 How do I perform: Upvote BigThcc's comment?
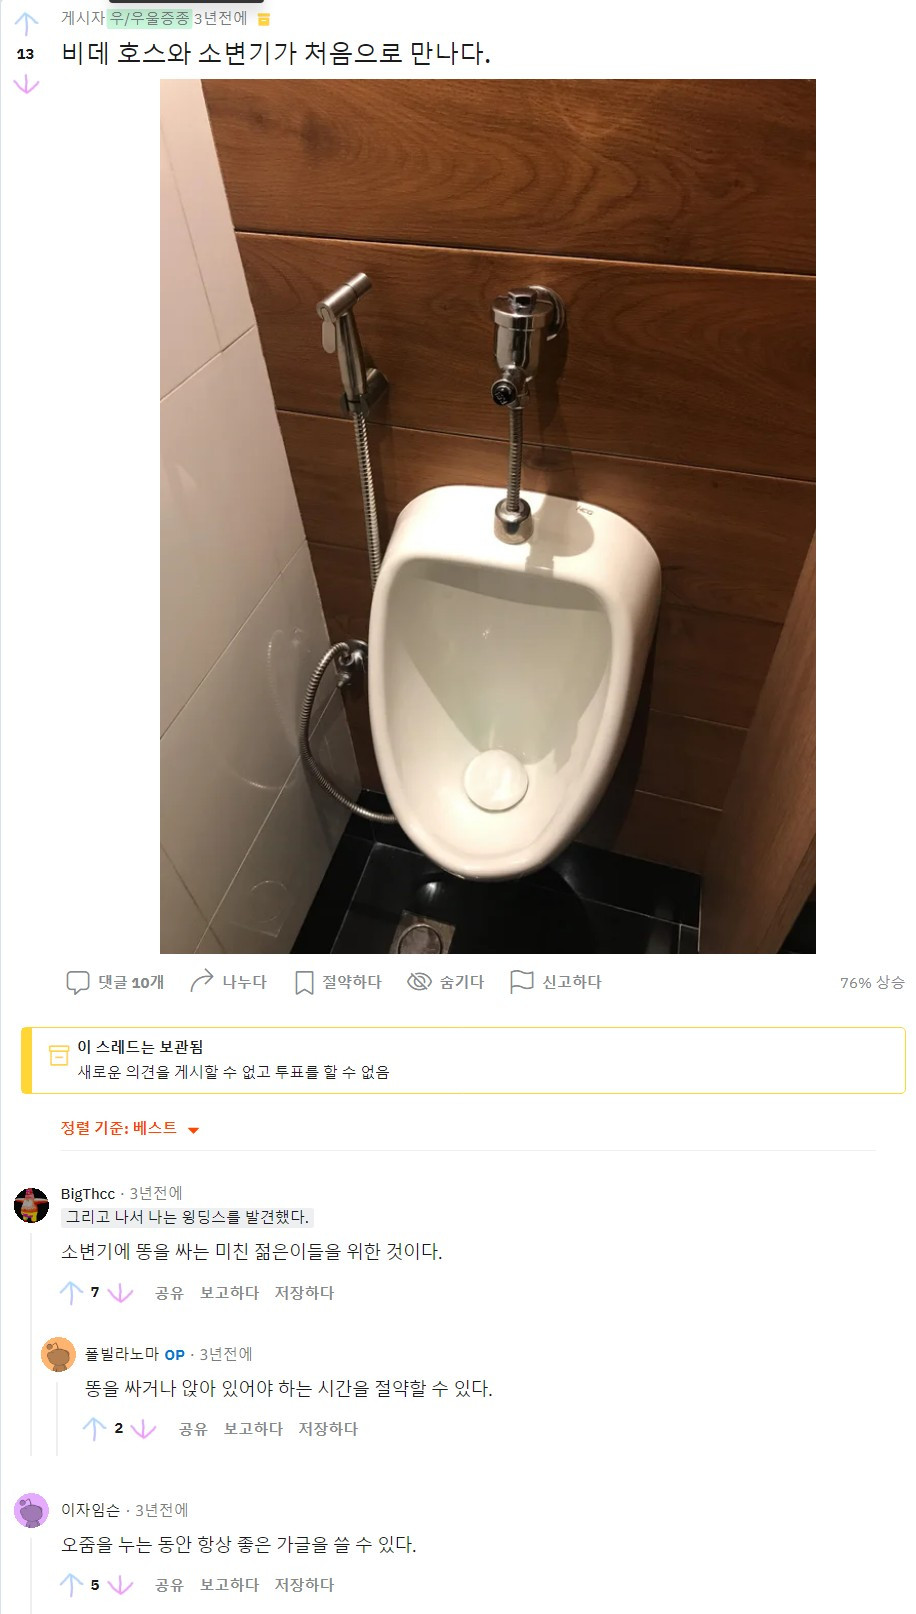point(71,1293)
